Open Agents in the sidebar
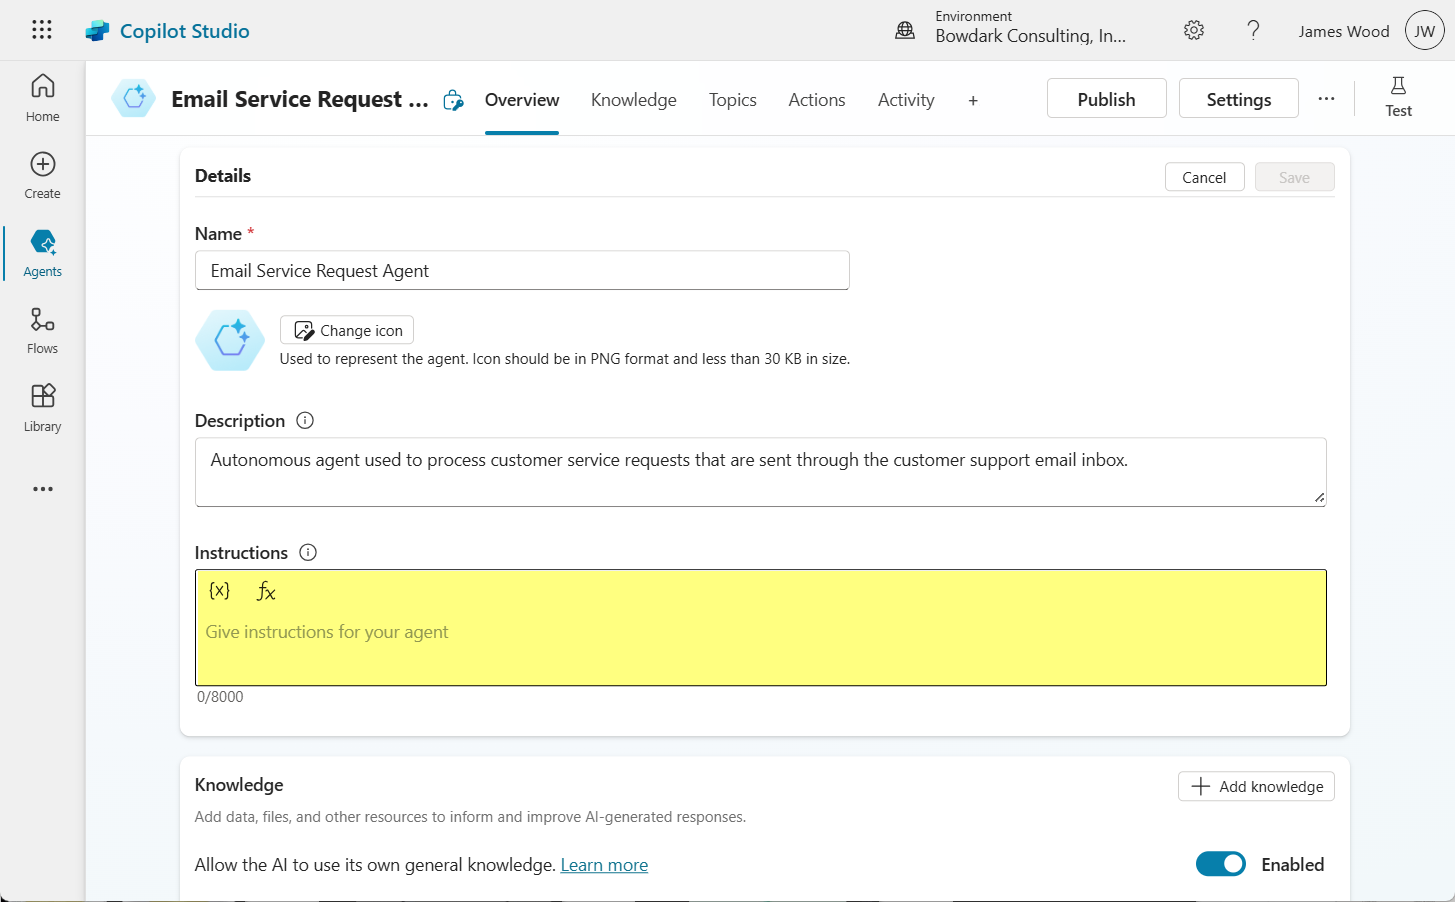The height and width of the screenshot is (902, 1455). tap(43, 253)
